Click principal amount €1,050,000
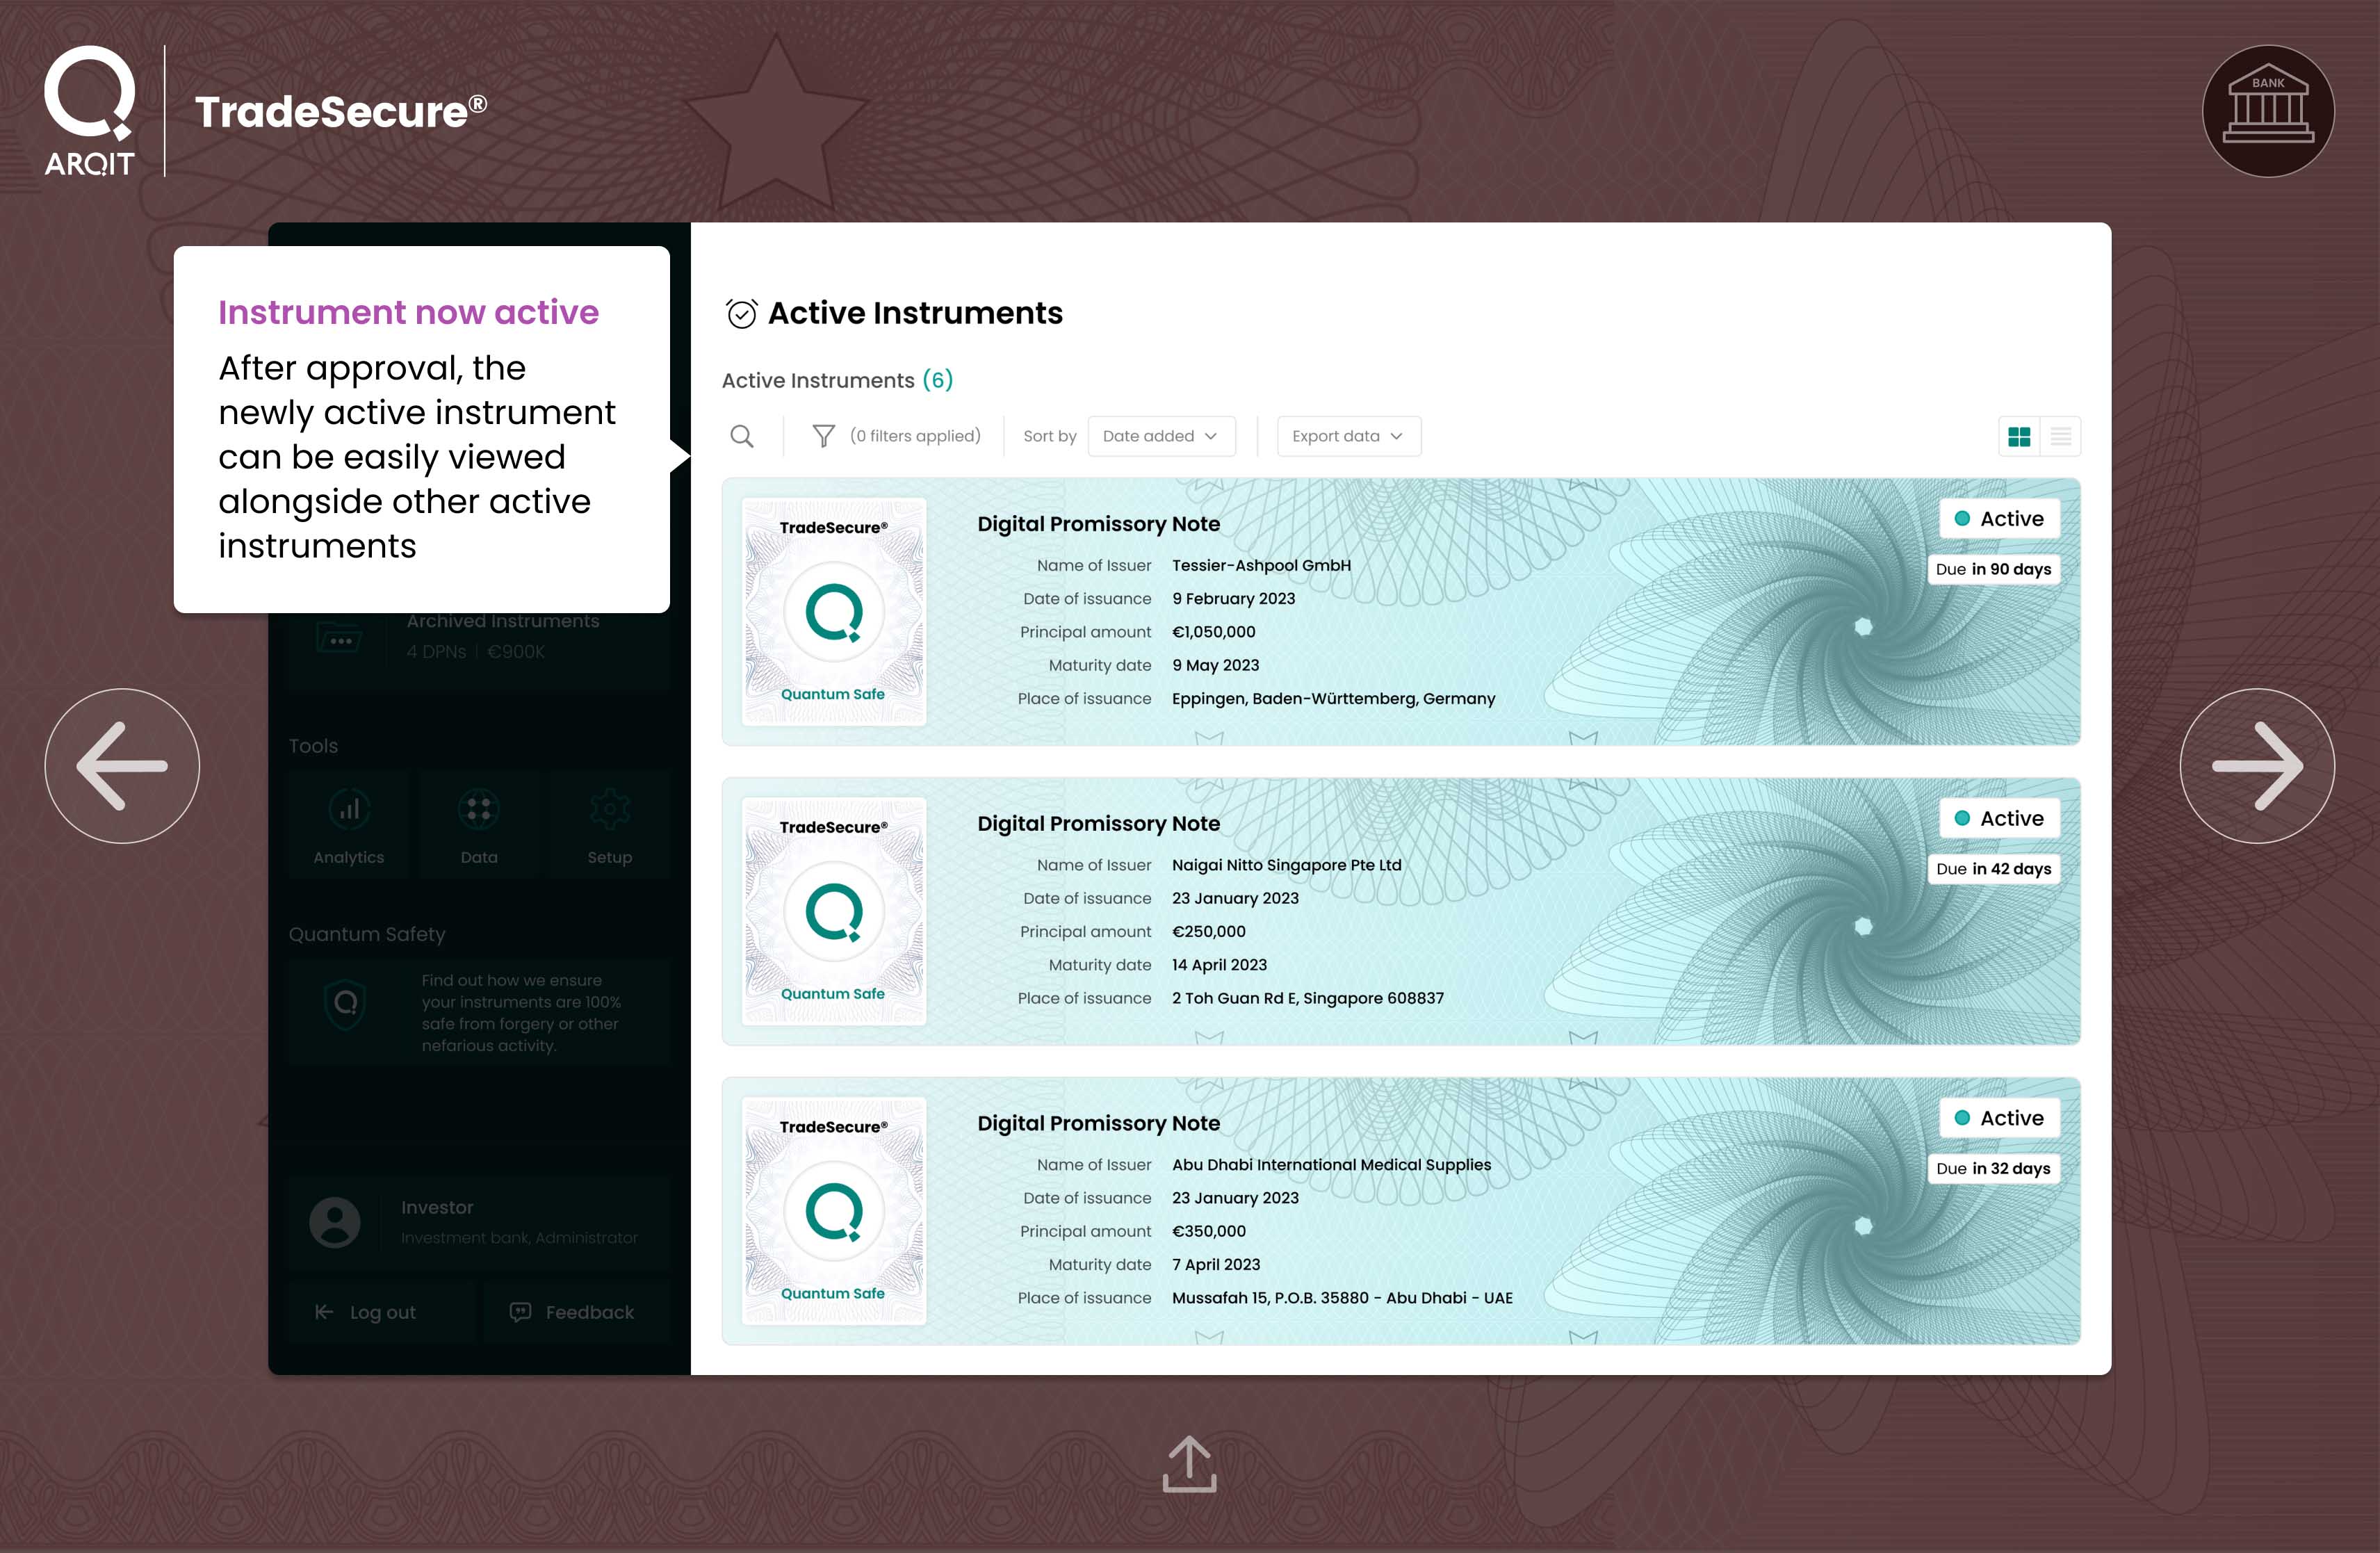 click(x=1213, y=632)
